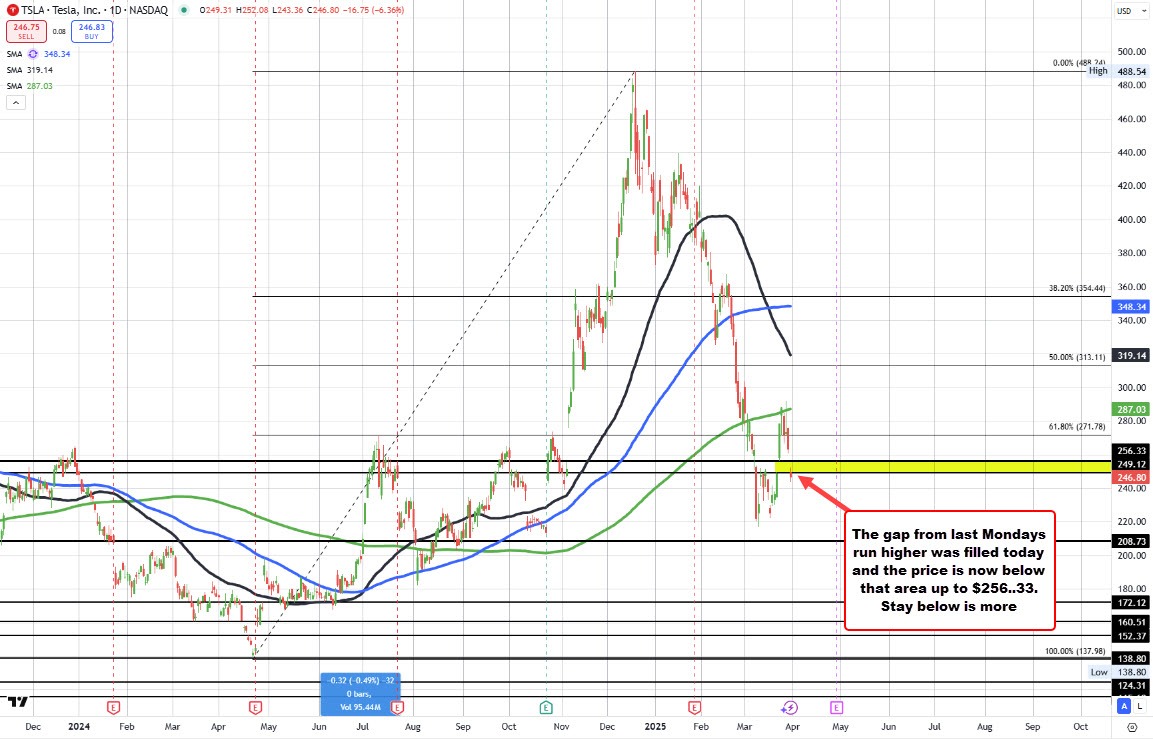
Task: Open the TSLA Tesla, Inc. symbol title
Action: point(94,10)
